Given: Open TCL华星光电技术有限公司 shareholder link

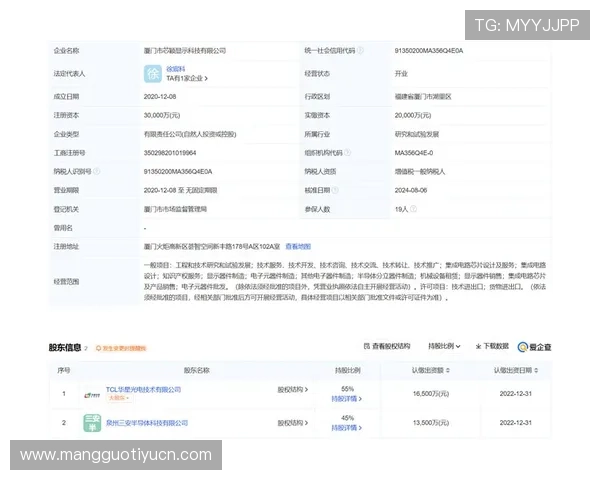Looking at the screenshot, I should (143, 390).
